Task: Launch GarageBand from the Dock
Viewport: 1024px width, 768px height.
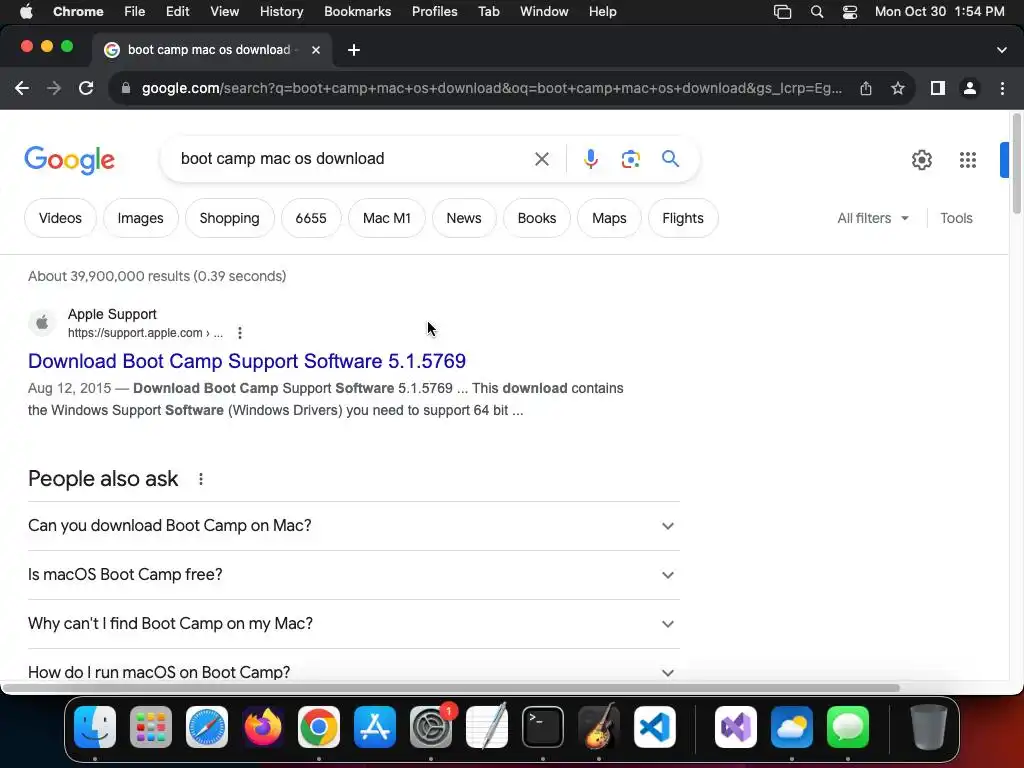Action: (x=599, y=727)
